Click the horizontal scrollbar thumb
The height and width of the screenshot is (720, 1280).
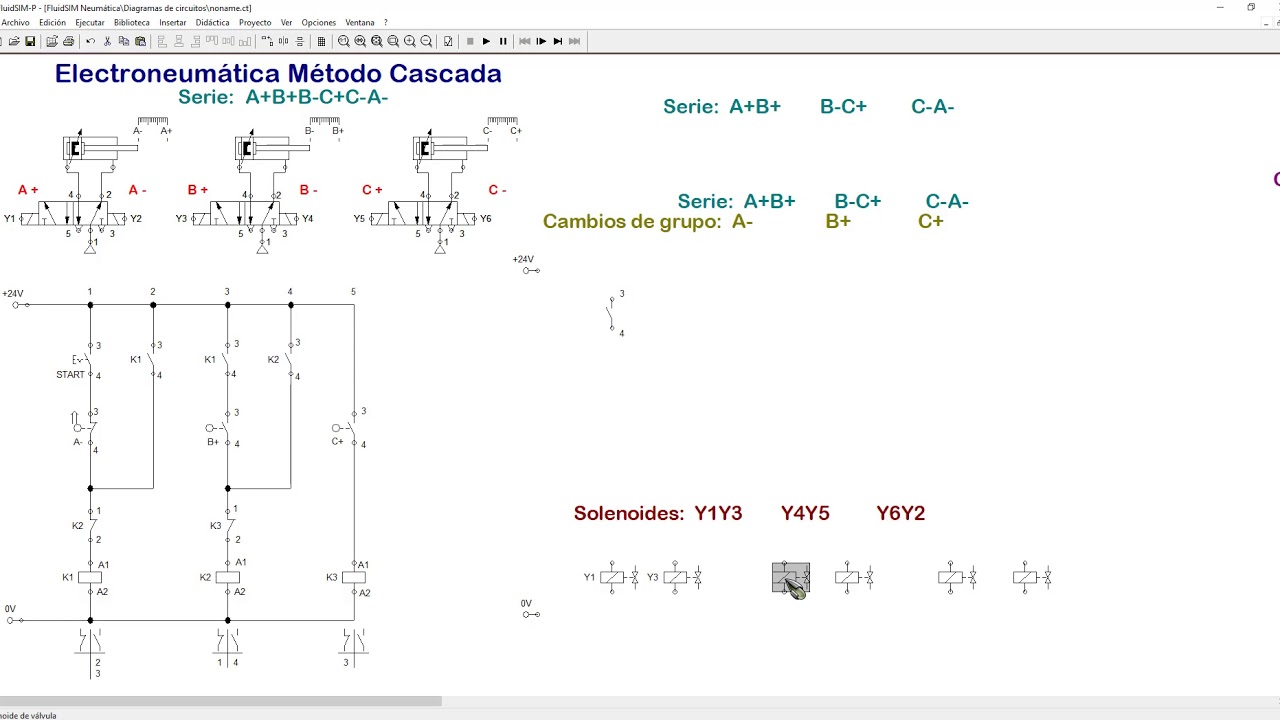[x=220, y=701]
